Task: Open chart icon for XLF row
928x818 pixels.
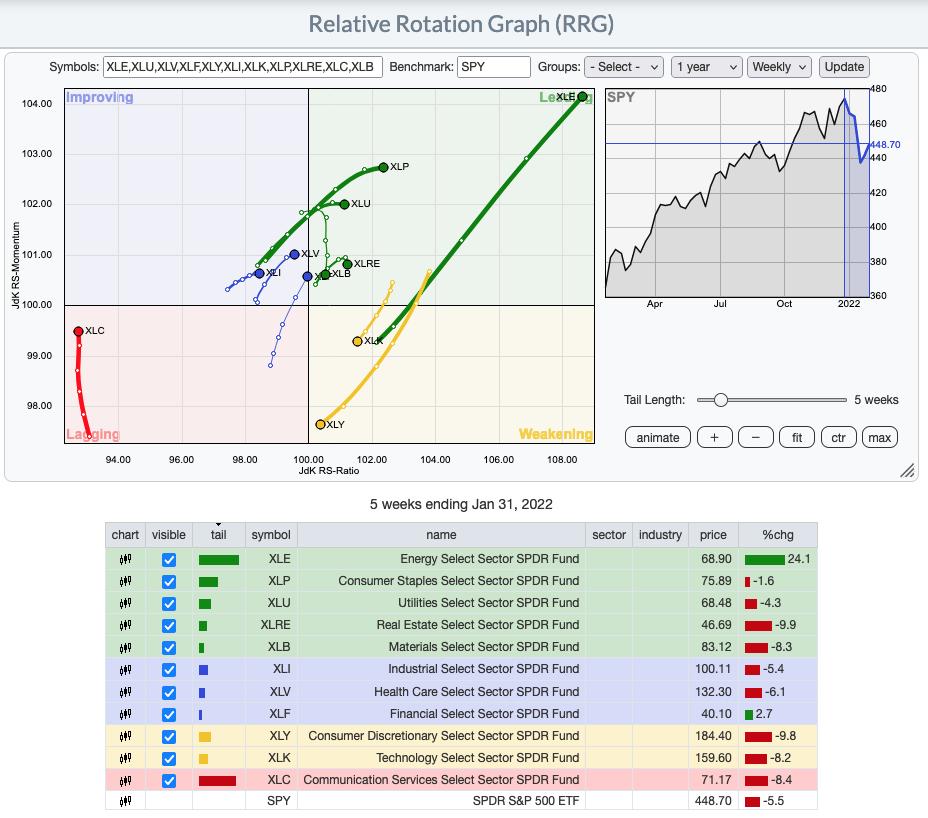Action: point(125,714)
